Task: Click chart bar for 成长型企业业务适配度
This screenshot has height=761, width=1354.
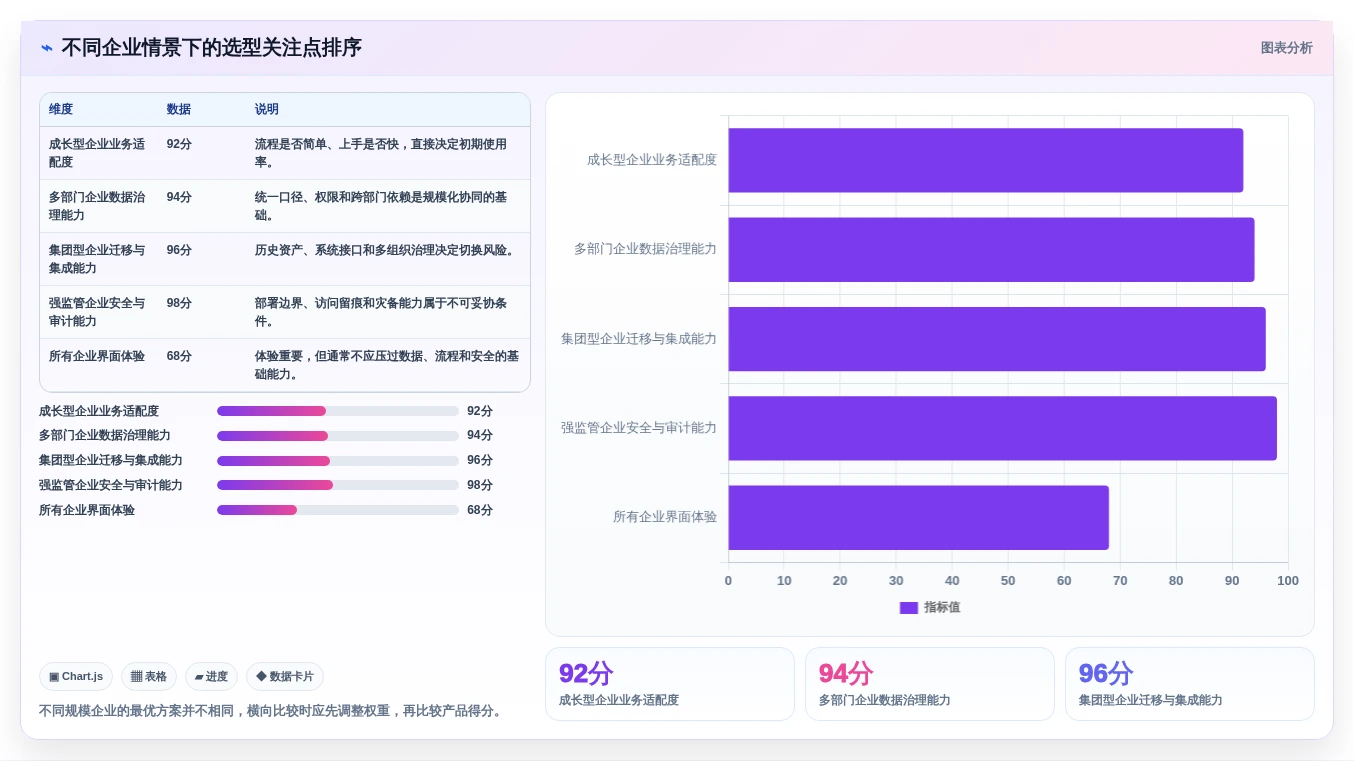Action: (985, 160)
